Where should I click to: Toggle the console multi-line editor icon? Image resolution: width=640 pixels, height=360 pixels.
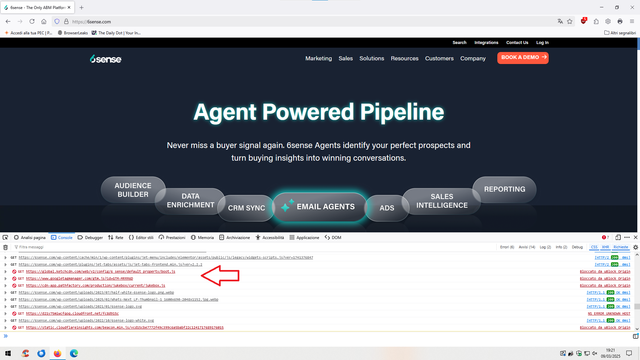(x=636, y=336)
